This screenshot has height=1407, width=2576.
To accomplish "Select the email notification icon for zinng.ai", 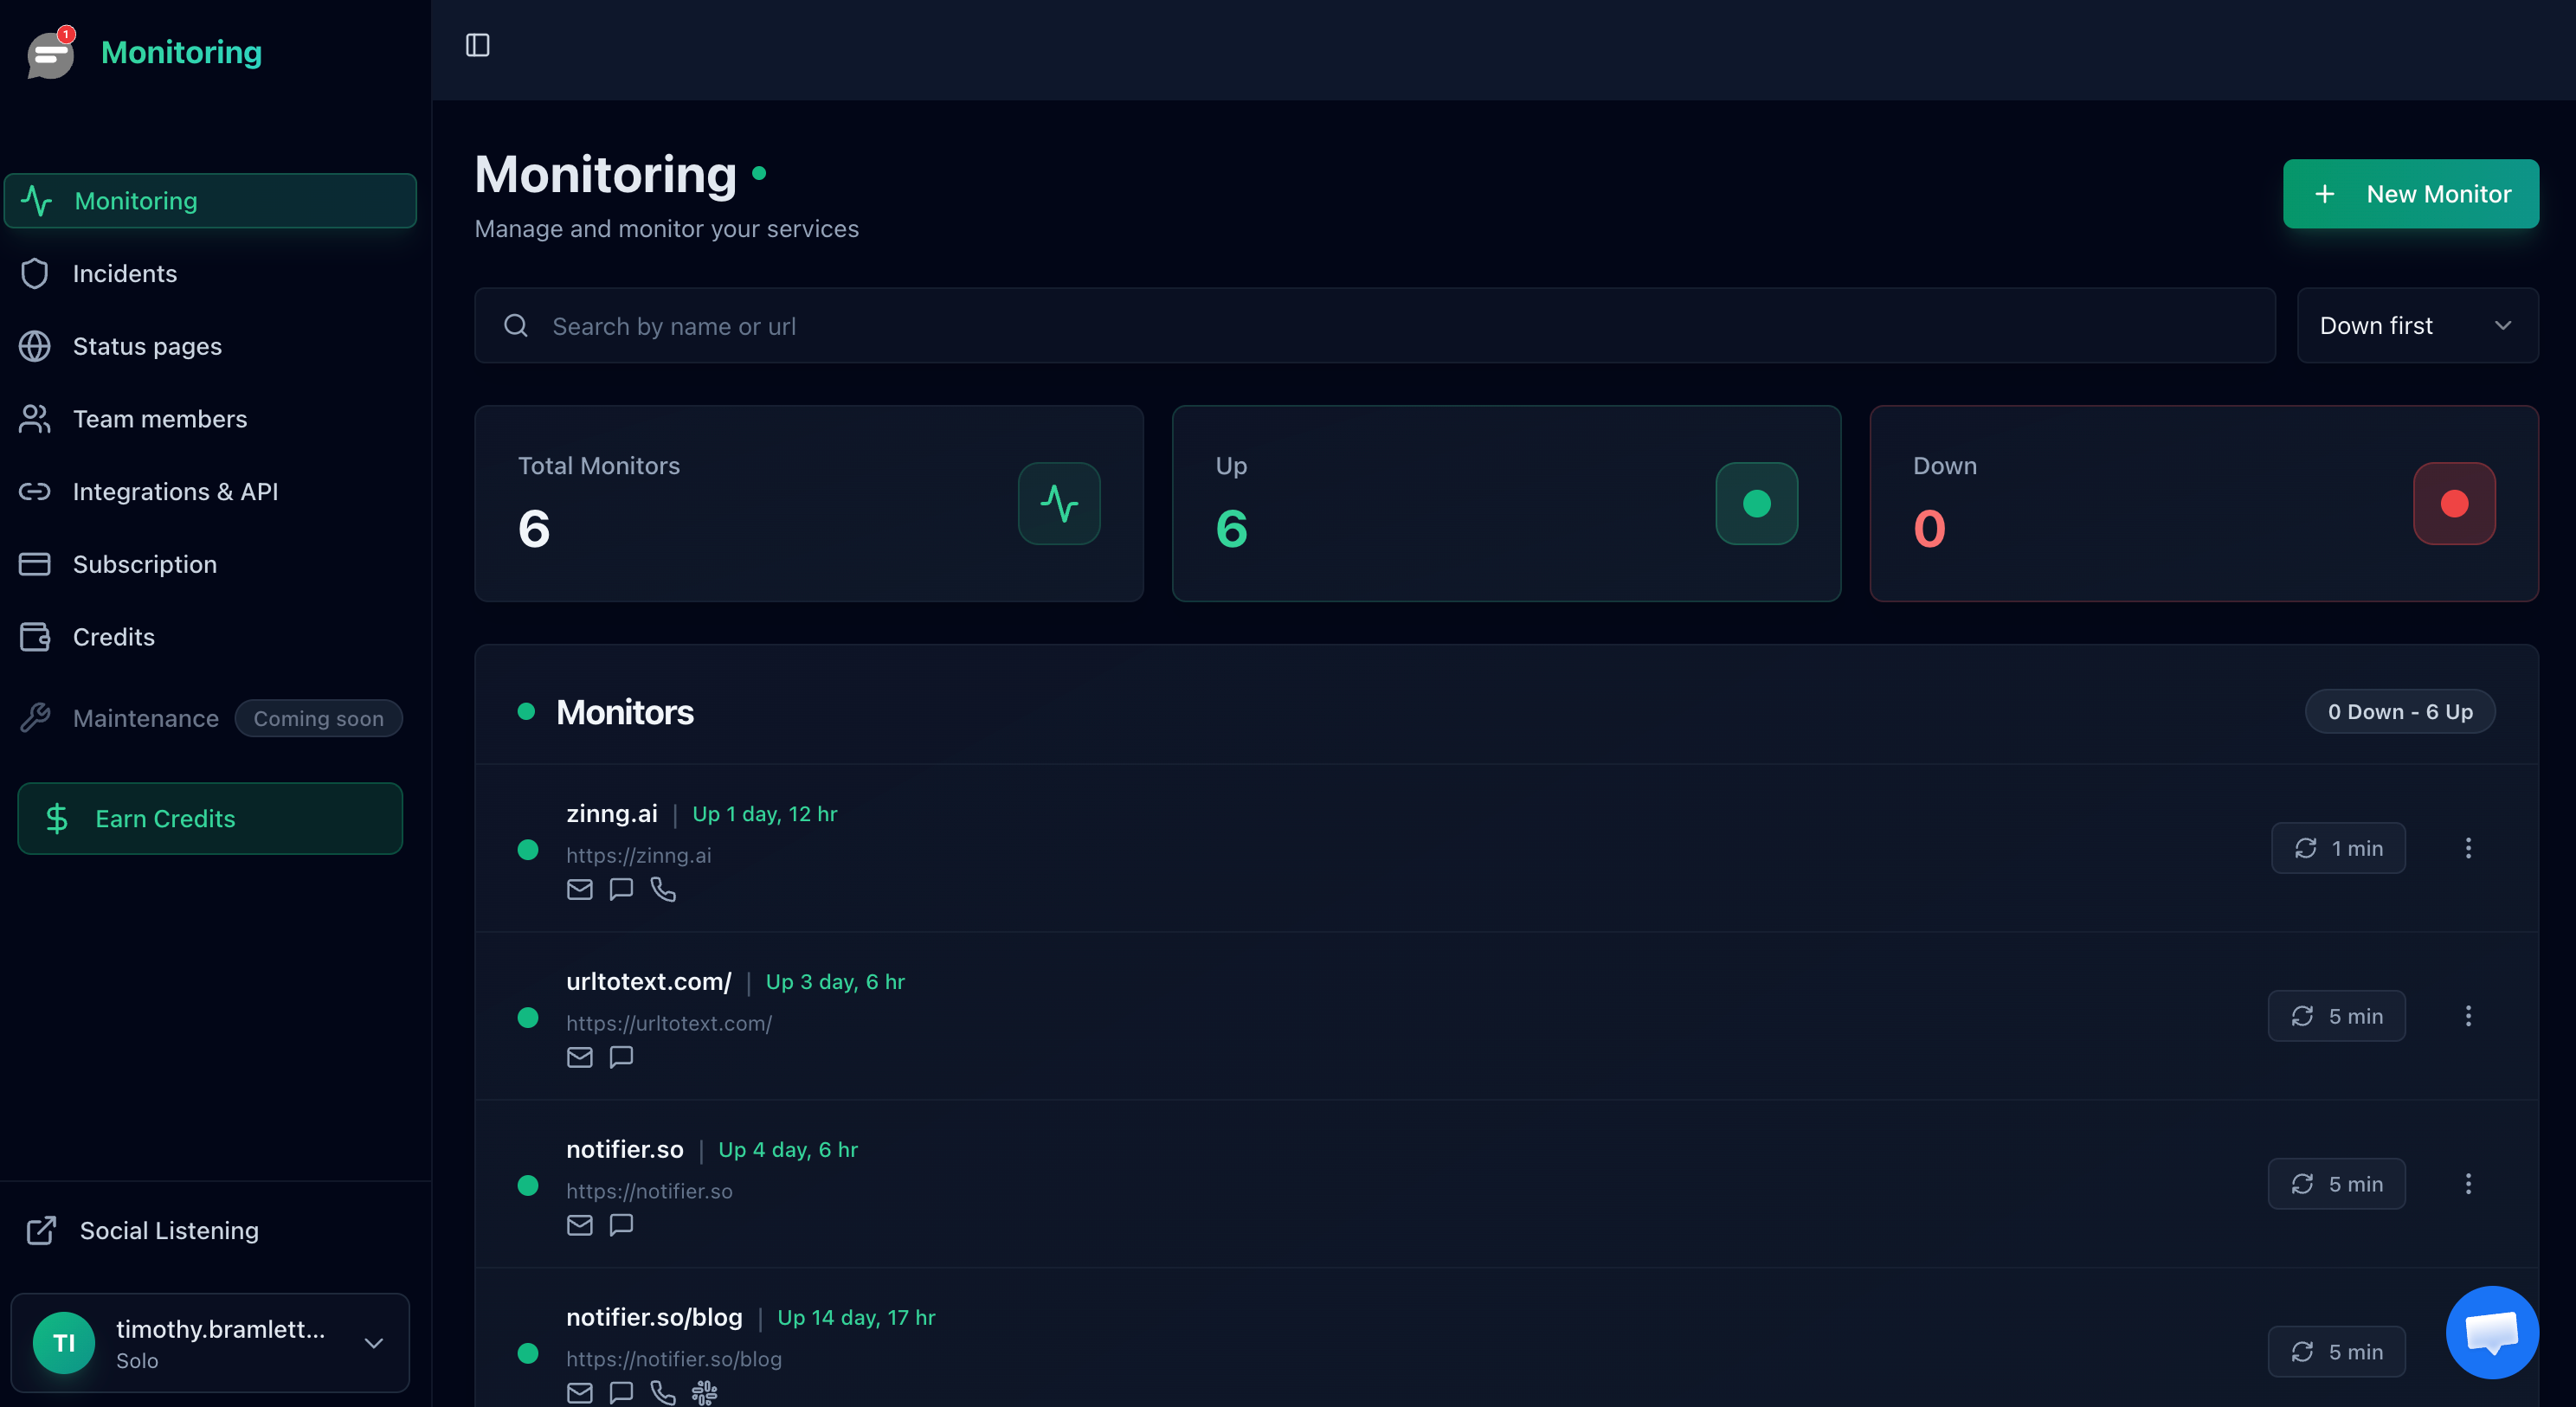I will (579, 889).
